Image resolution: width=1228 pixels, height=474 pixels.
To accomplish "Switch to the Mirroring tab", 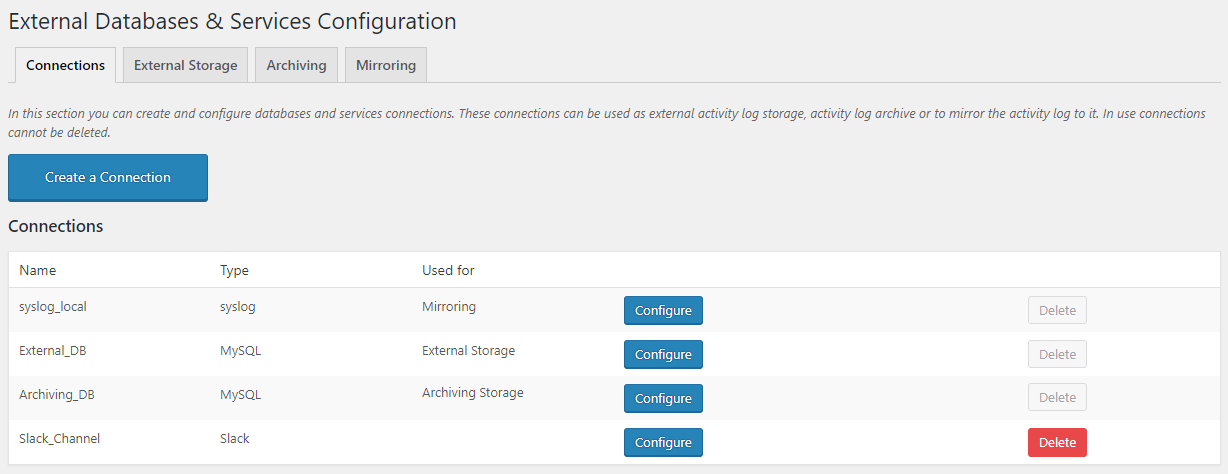I will 386,65.
